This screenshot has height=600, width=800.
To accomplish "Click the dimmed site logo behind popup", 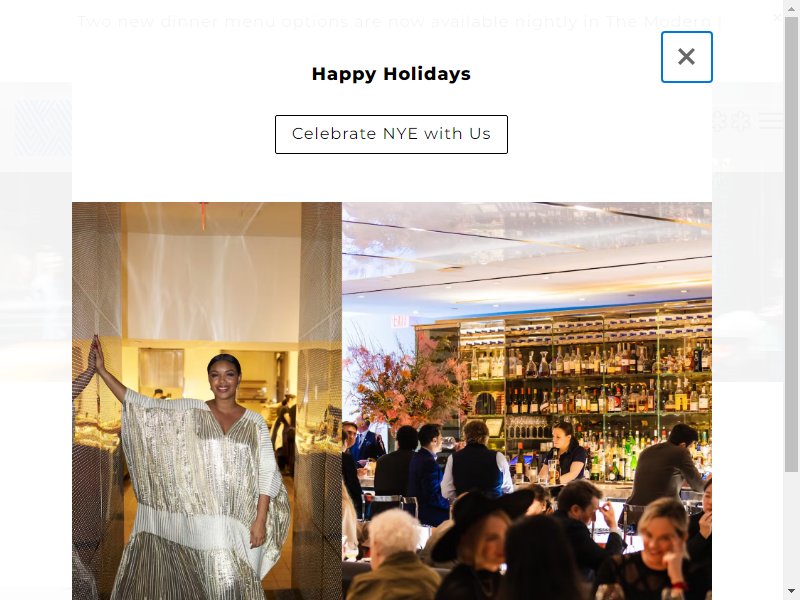I will [x=43, y=127].
